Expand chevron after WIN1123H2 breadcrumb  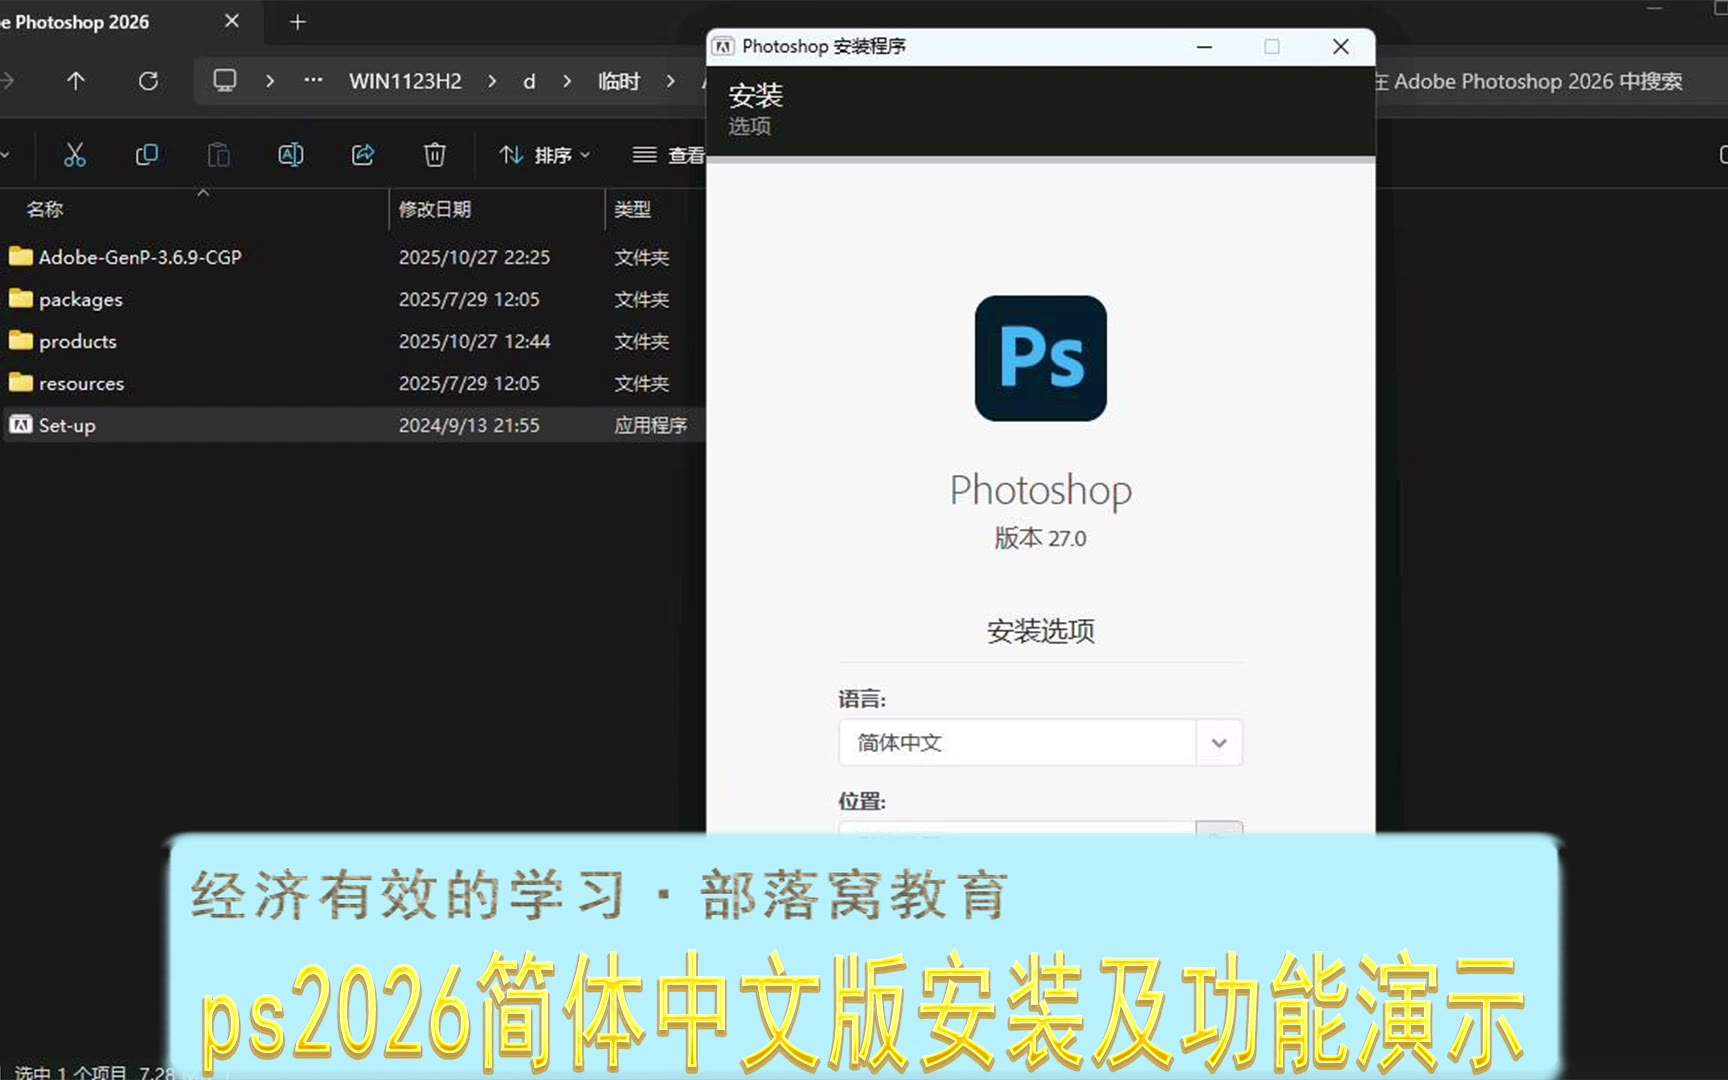click(x=492, y=81)
